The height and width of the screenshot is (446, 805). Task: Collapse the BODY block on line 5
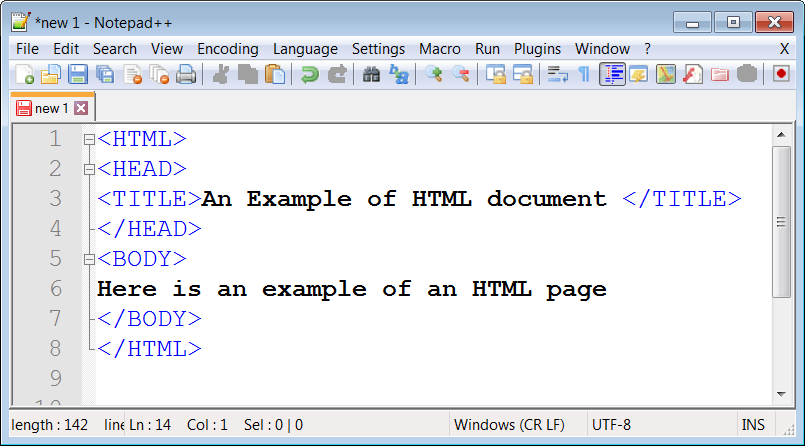pyautogui.click(x=89, y=259)
